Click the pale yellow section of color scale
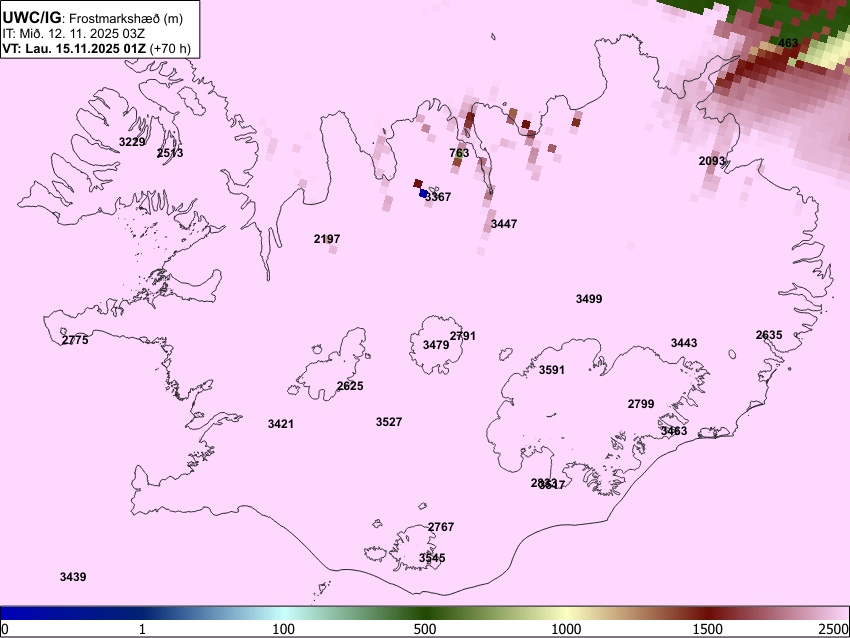 (x=566, y=613)
